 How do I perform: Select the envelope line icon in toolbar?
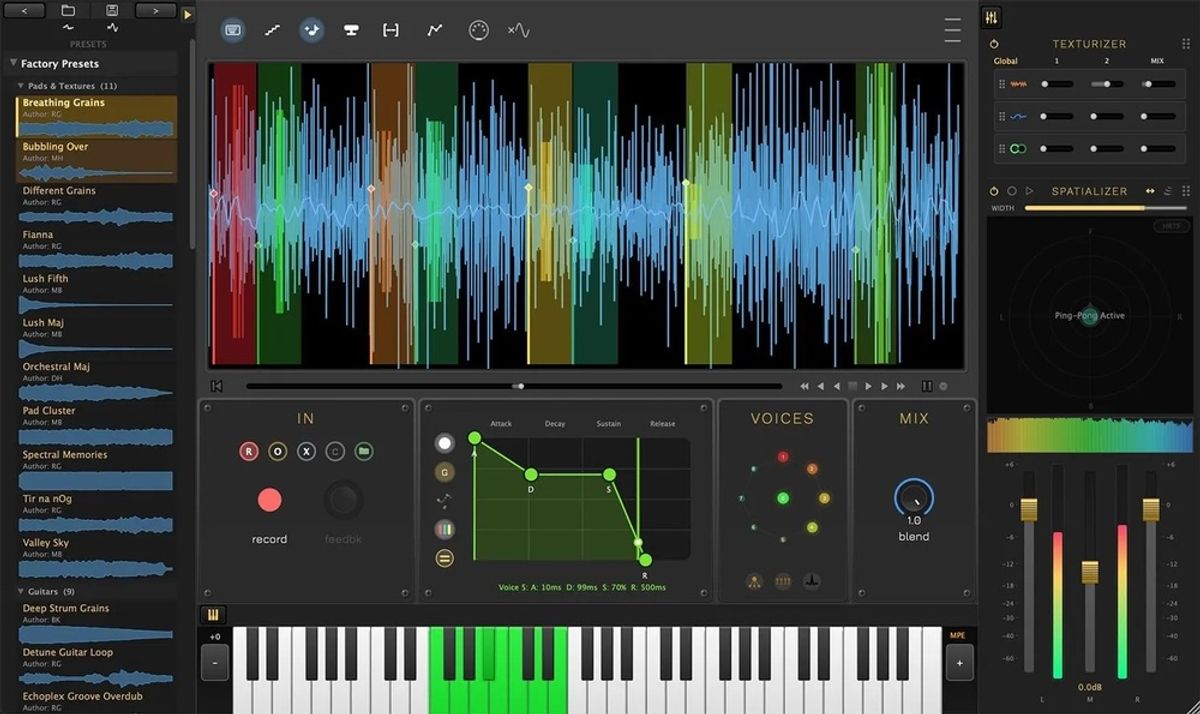[x=434, y=30]
